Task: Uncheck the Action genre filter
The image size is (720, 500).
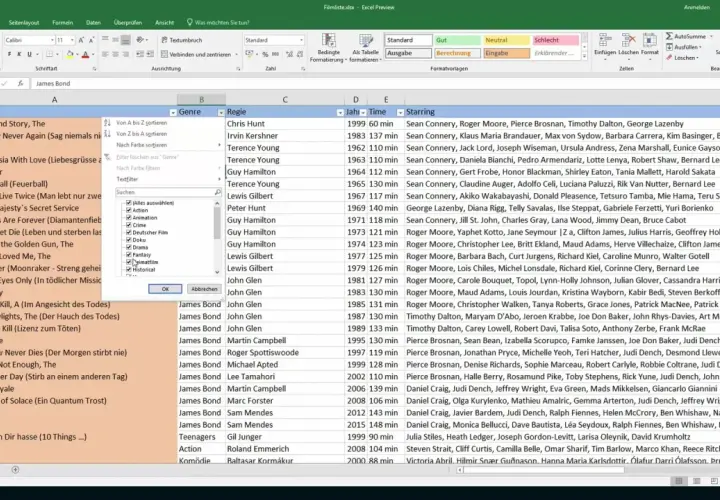Action: tap(129, 210)
